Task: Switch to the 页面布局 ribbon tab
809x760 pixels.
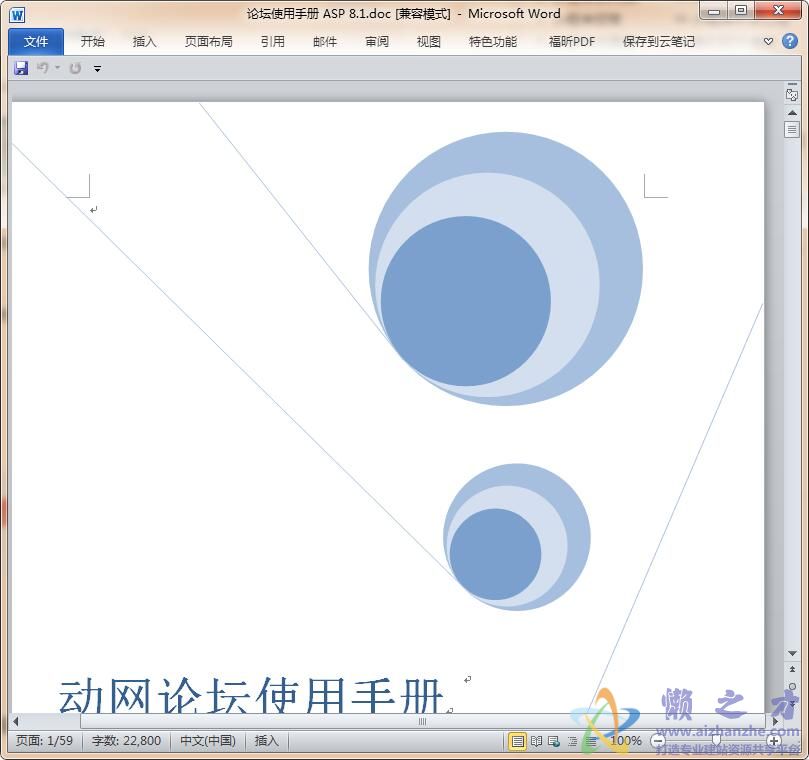Action: tap(209, 41)
